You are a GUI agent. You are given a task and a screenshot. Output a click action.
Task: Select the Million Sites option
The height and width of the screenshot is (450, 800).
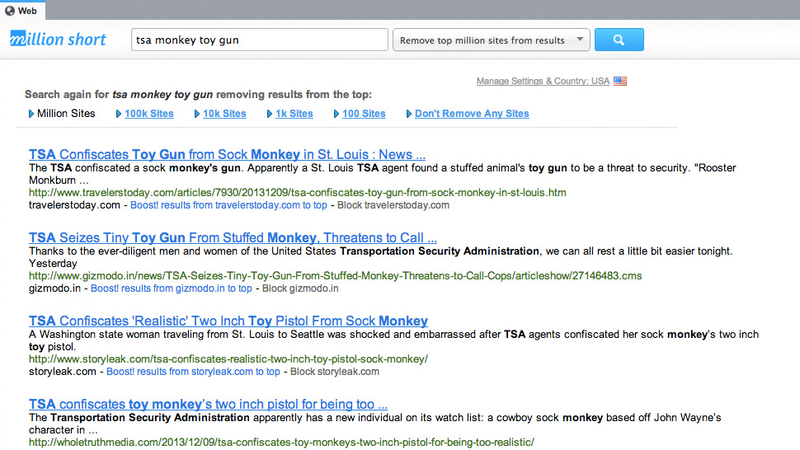coord(66,113)
